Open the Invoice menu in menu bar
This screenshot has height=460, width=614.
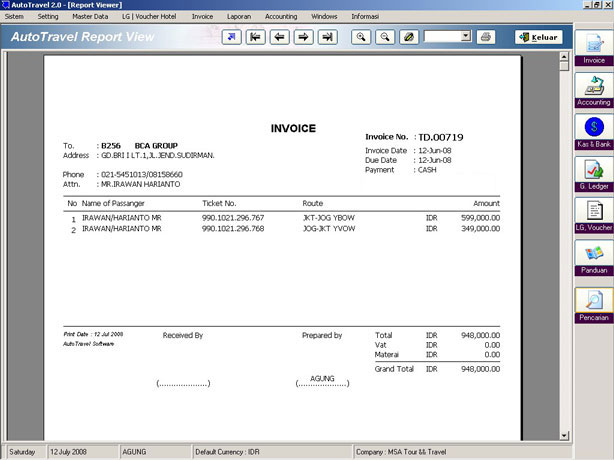202,16
